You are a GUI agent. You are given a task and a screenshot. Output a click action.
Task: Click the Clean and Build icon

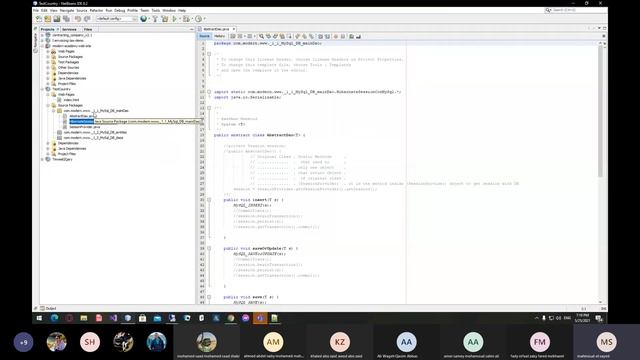coord(164,19)
